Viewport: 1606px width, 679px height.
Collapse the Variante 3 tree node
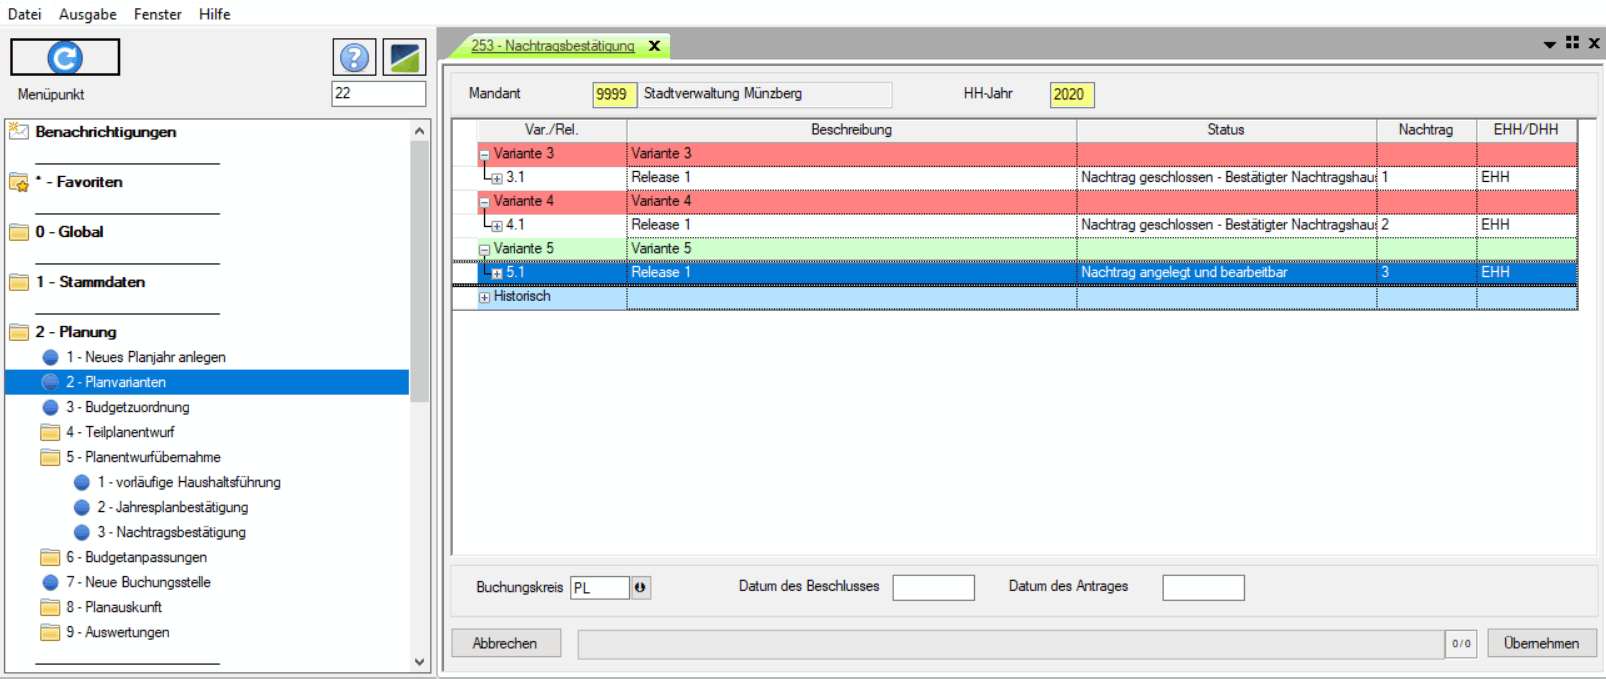pyautogui.click(x=484, y=155)
